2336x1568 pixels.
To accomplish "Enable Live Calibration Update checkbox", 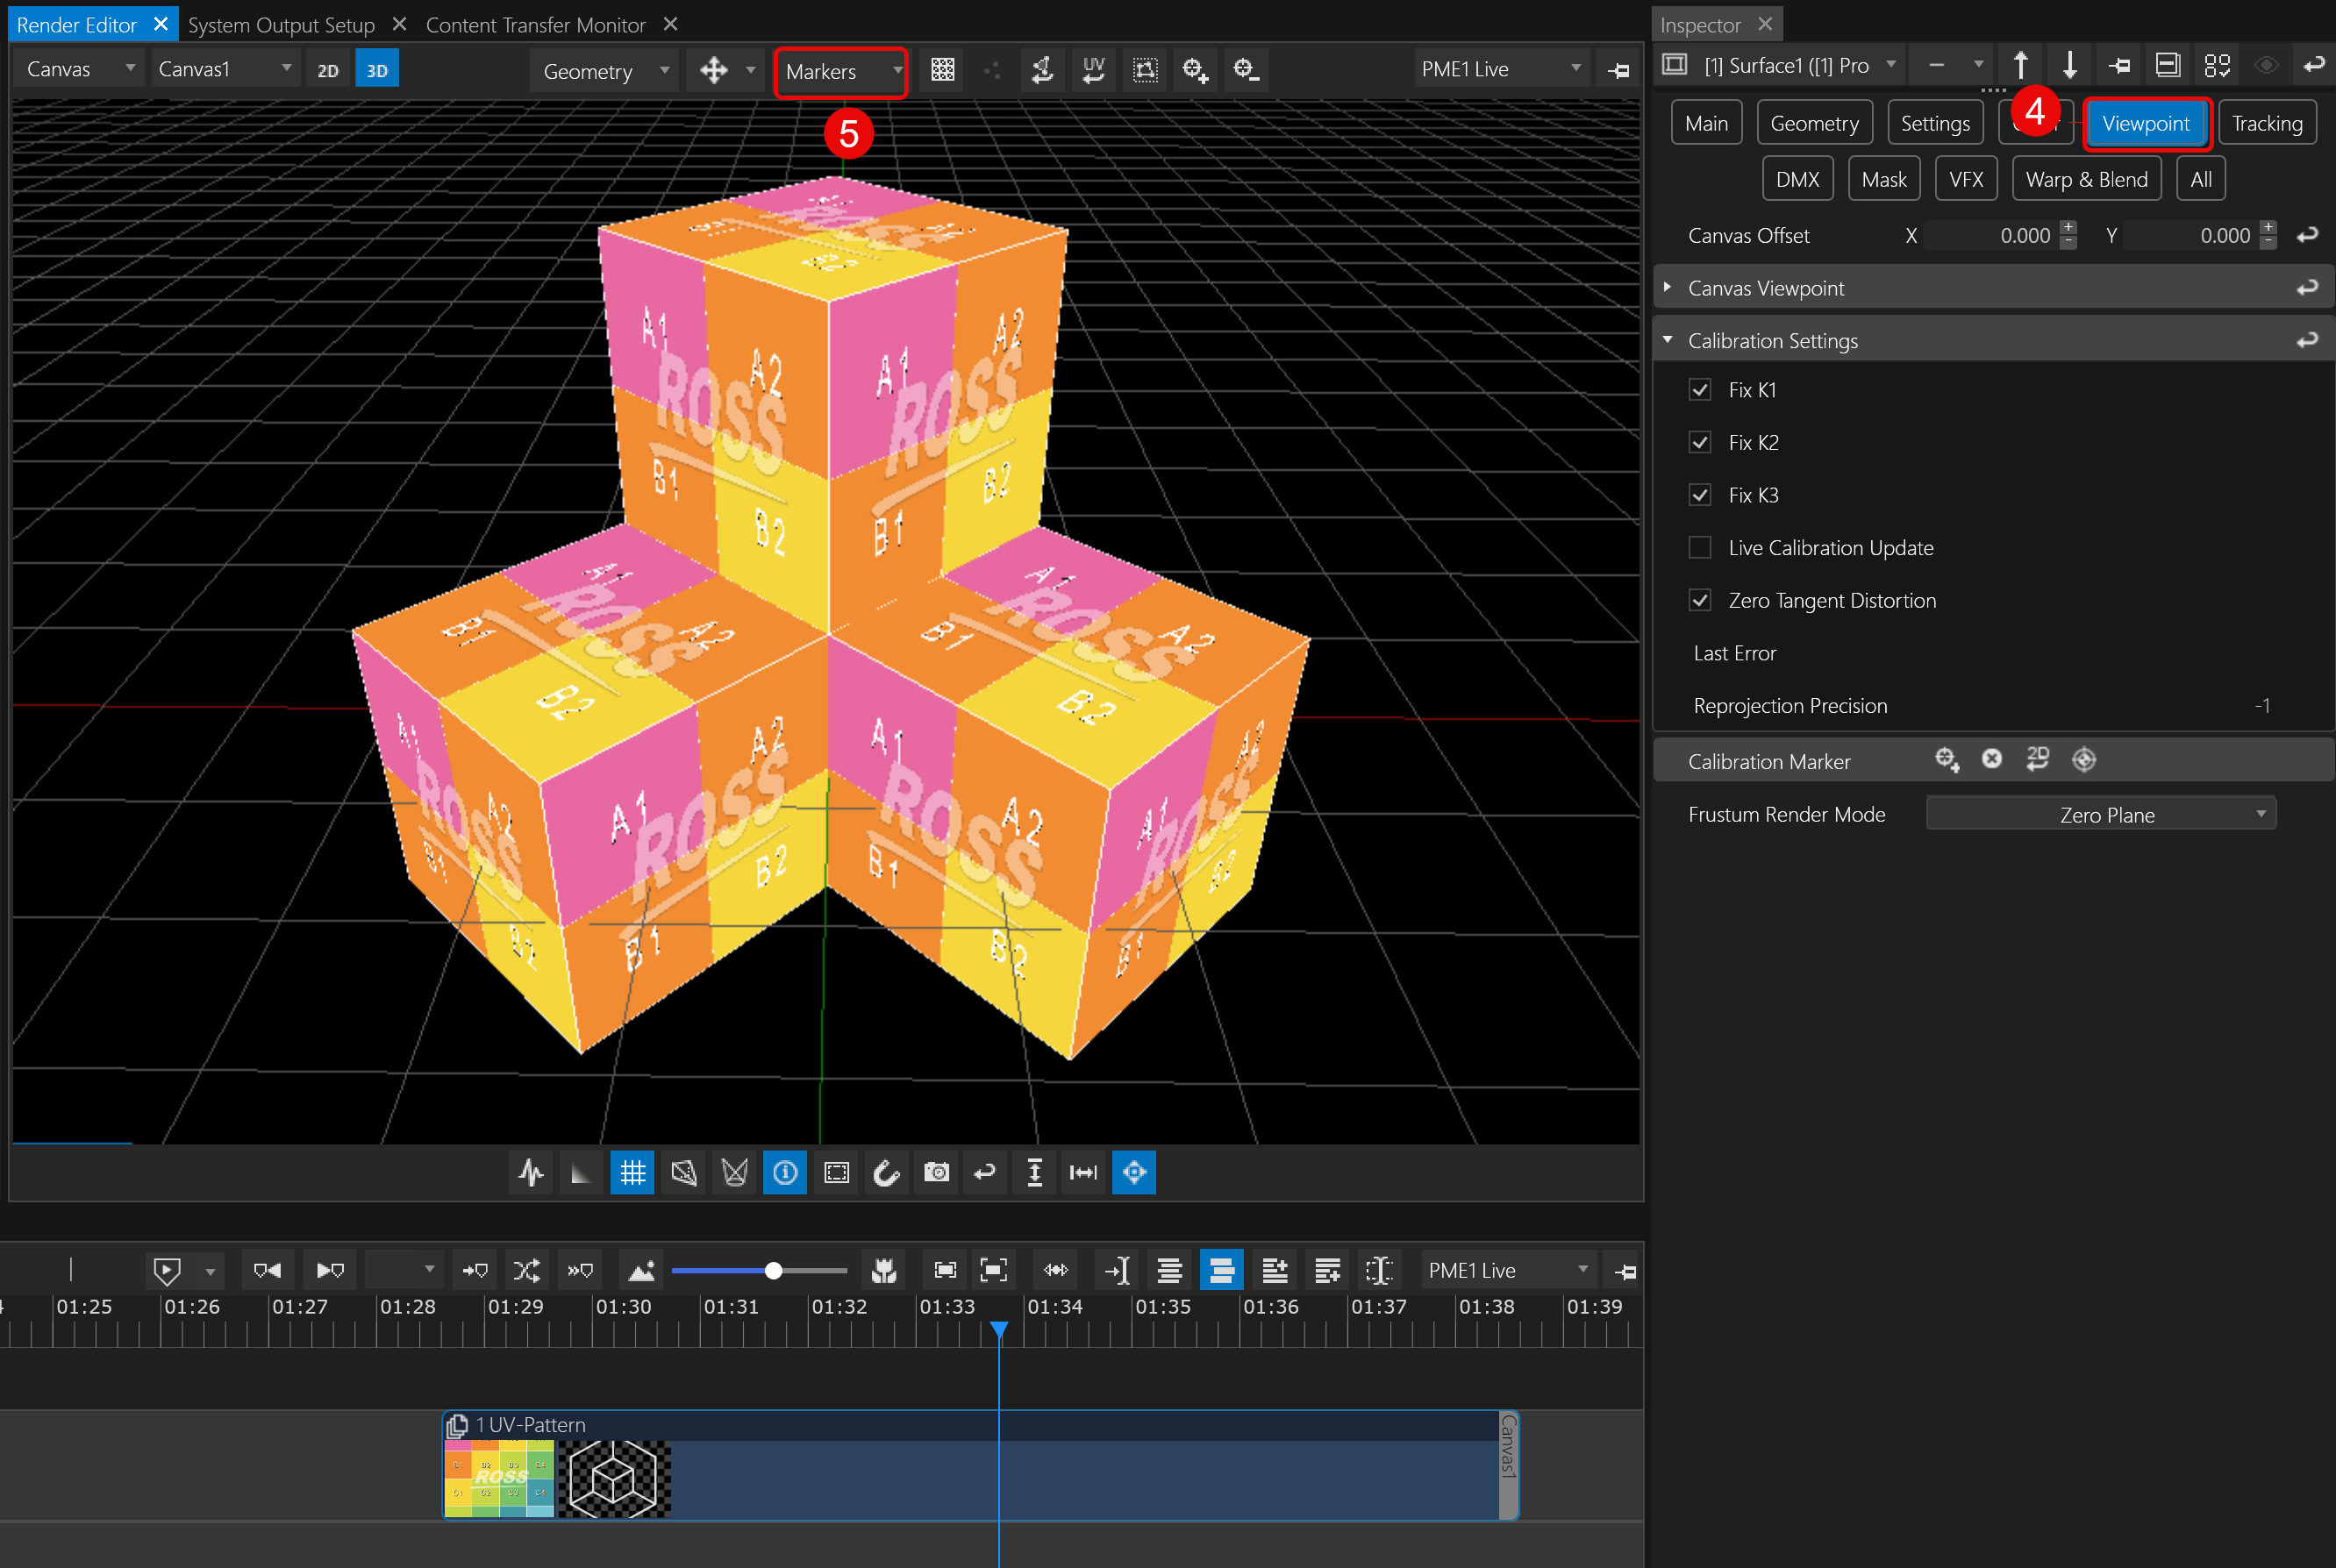I will [1700, 548].
